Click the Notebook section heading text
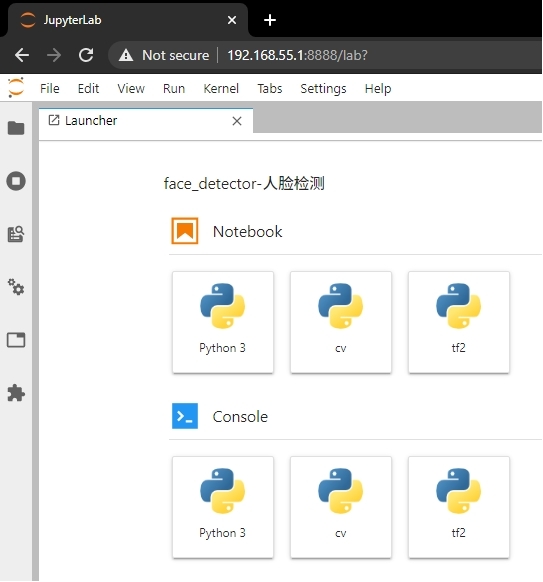The width and height of the screenshot is (543, 582). click(247, 232)
